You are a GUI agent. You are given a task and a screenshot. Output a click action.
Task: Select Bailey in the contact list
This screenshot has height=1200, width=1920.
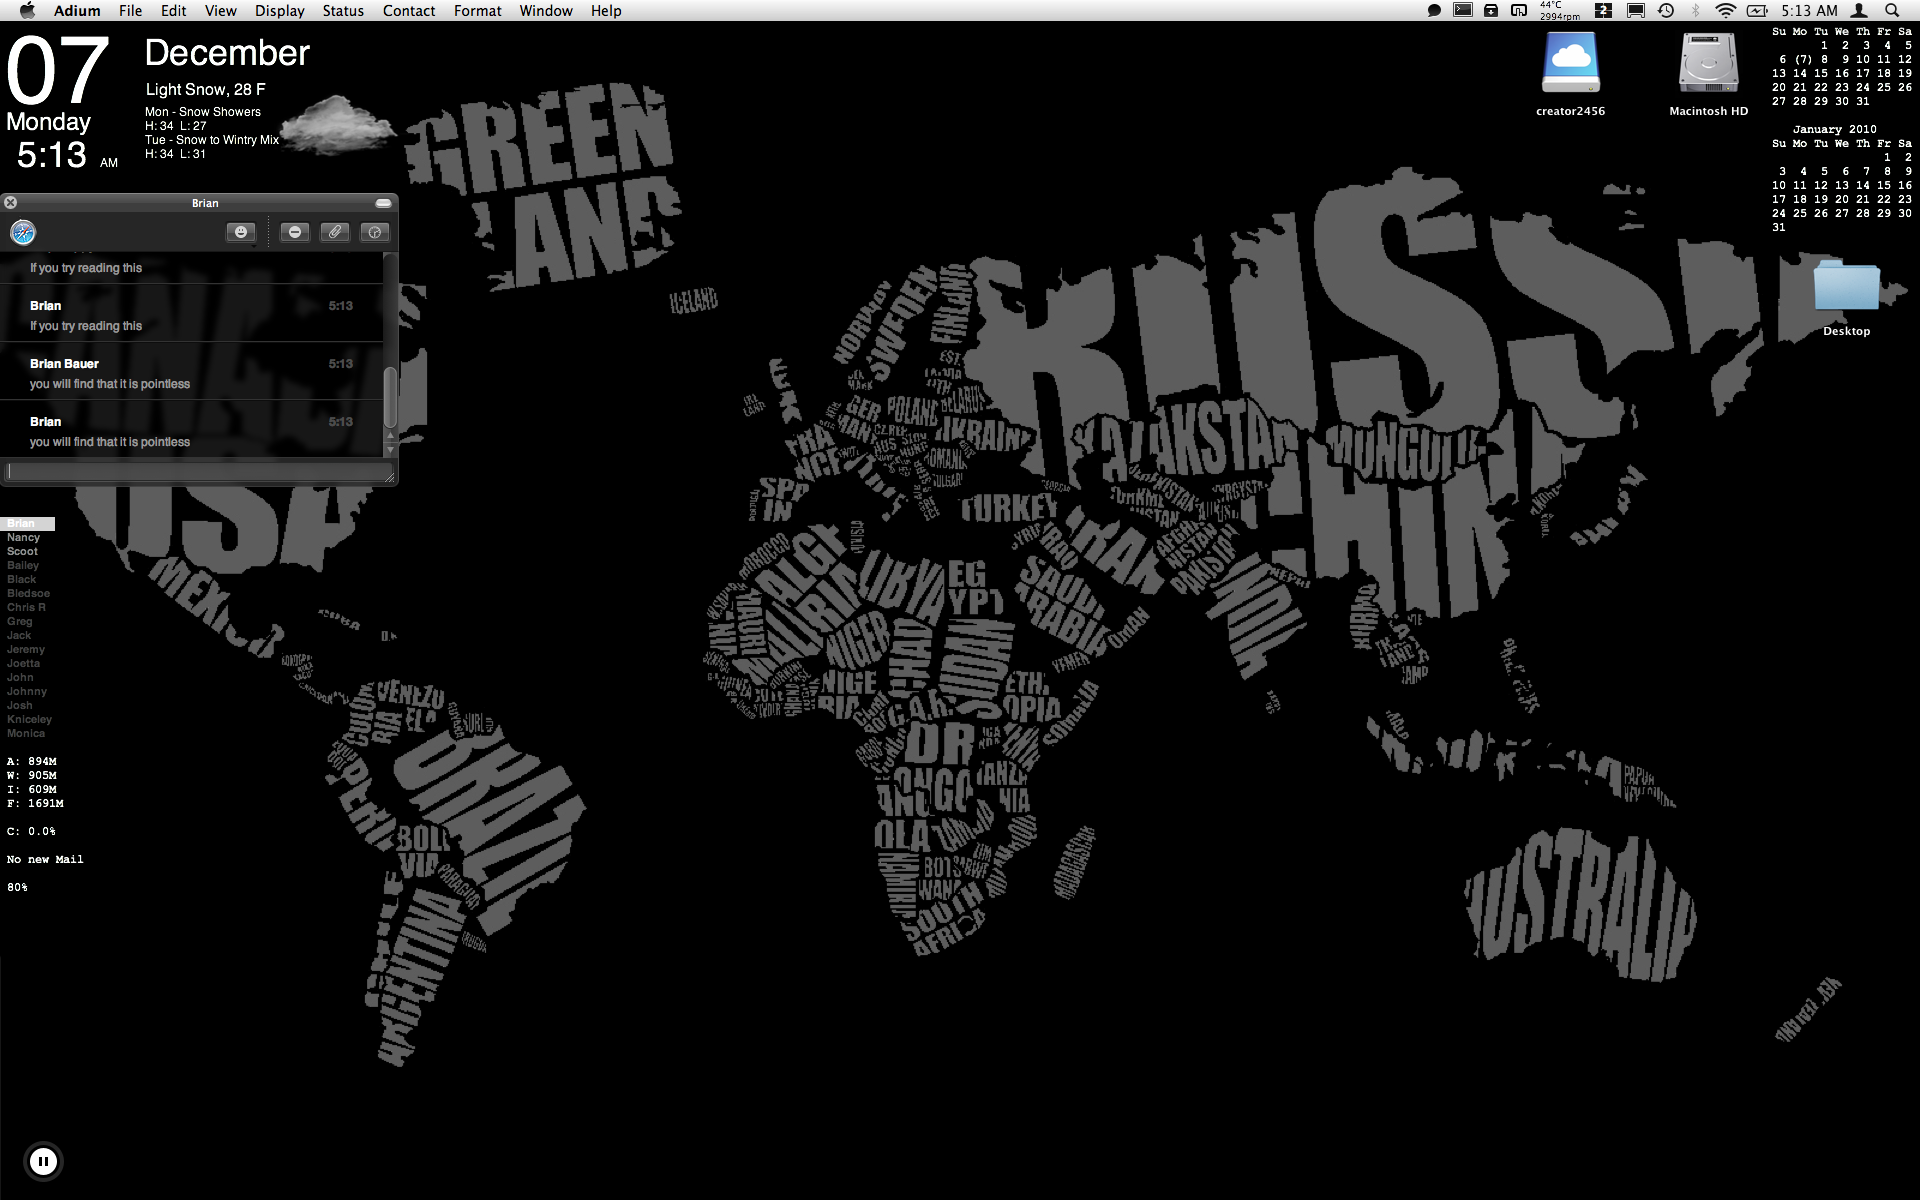coord(23,565)
